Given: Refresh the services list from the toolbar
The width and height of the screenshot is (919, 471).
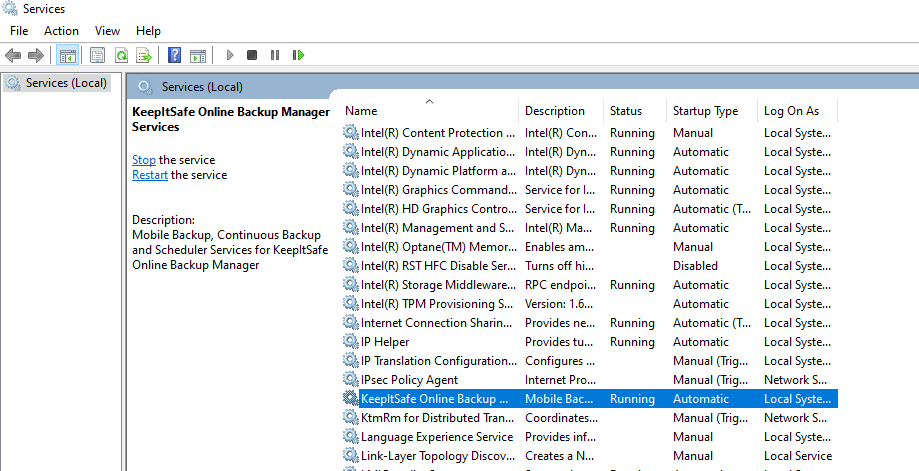Looking at the screenshot, I should coord(121,56).
